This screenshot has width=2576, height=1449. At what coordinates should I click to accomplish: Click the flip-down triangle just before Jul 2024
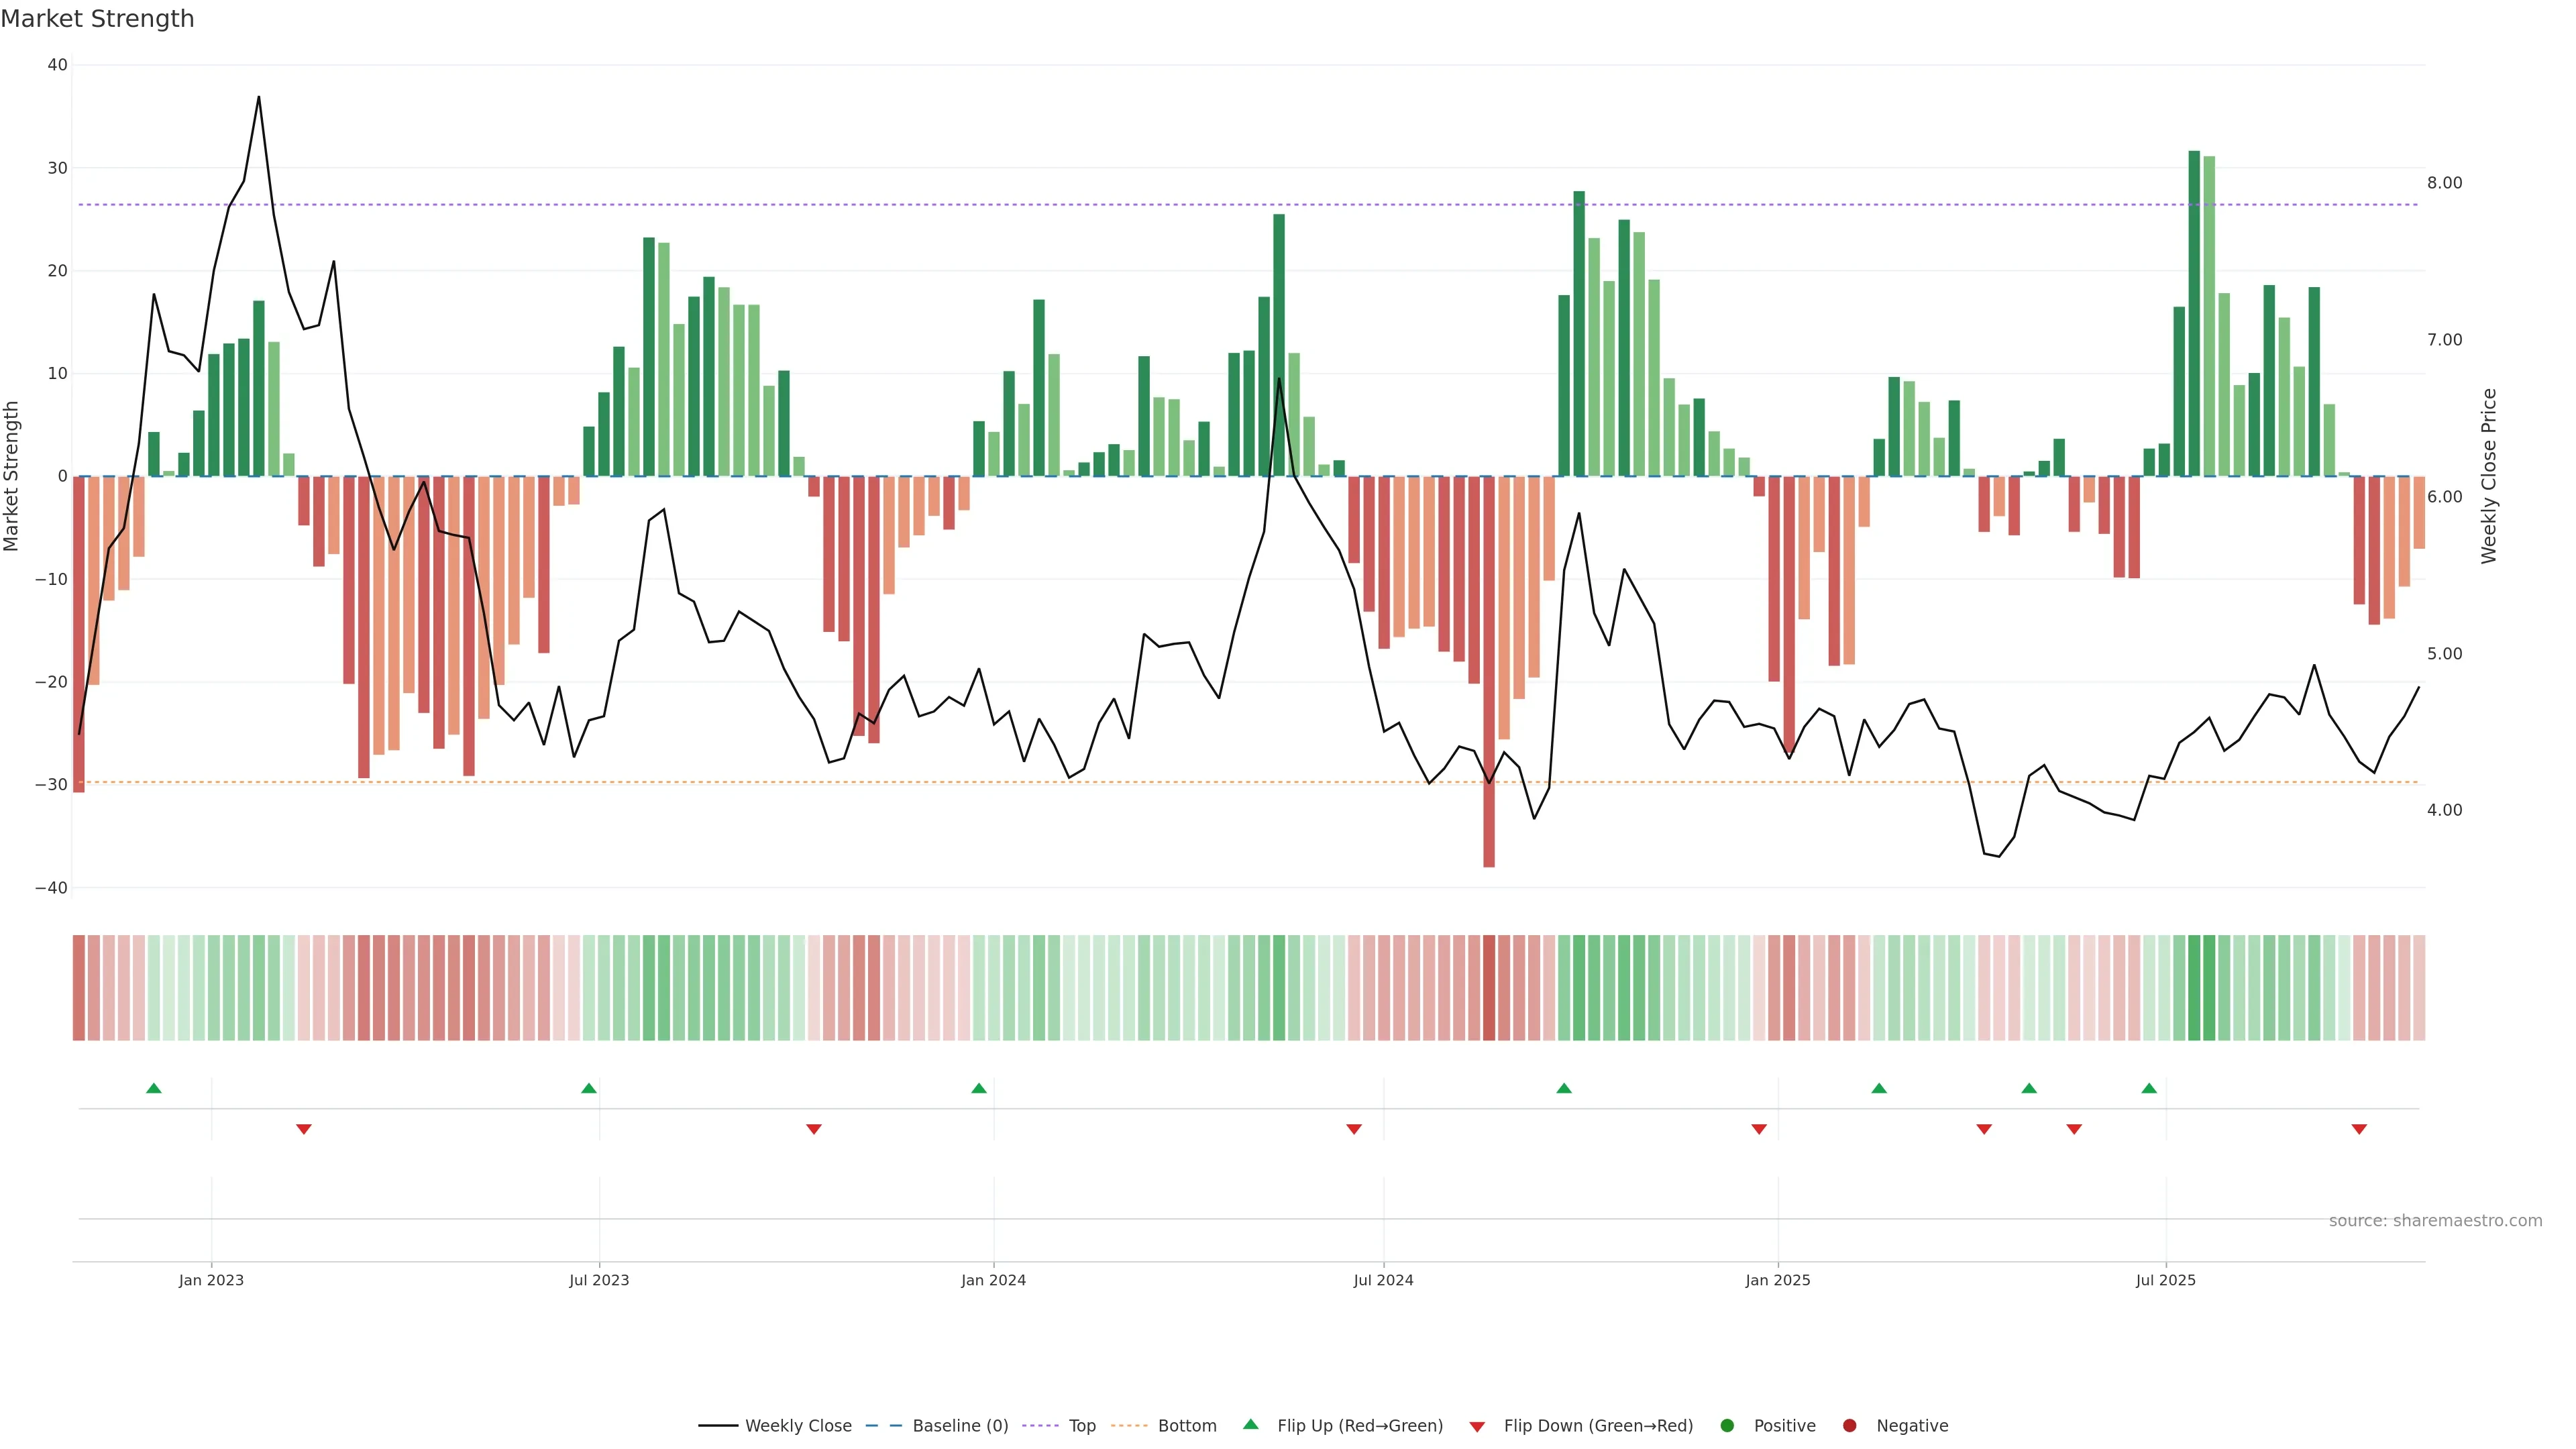point(1354,1129)
